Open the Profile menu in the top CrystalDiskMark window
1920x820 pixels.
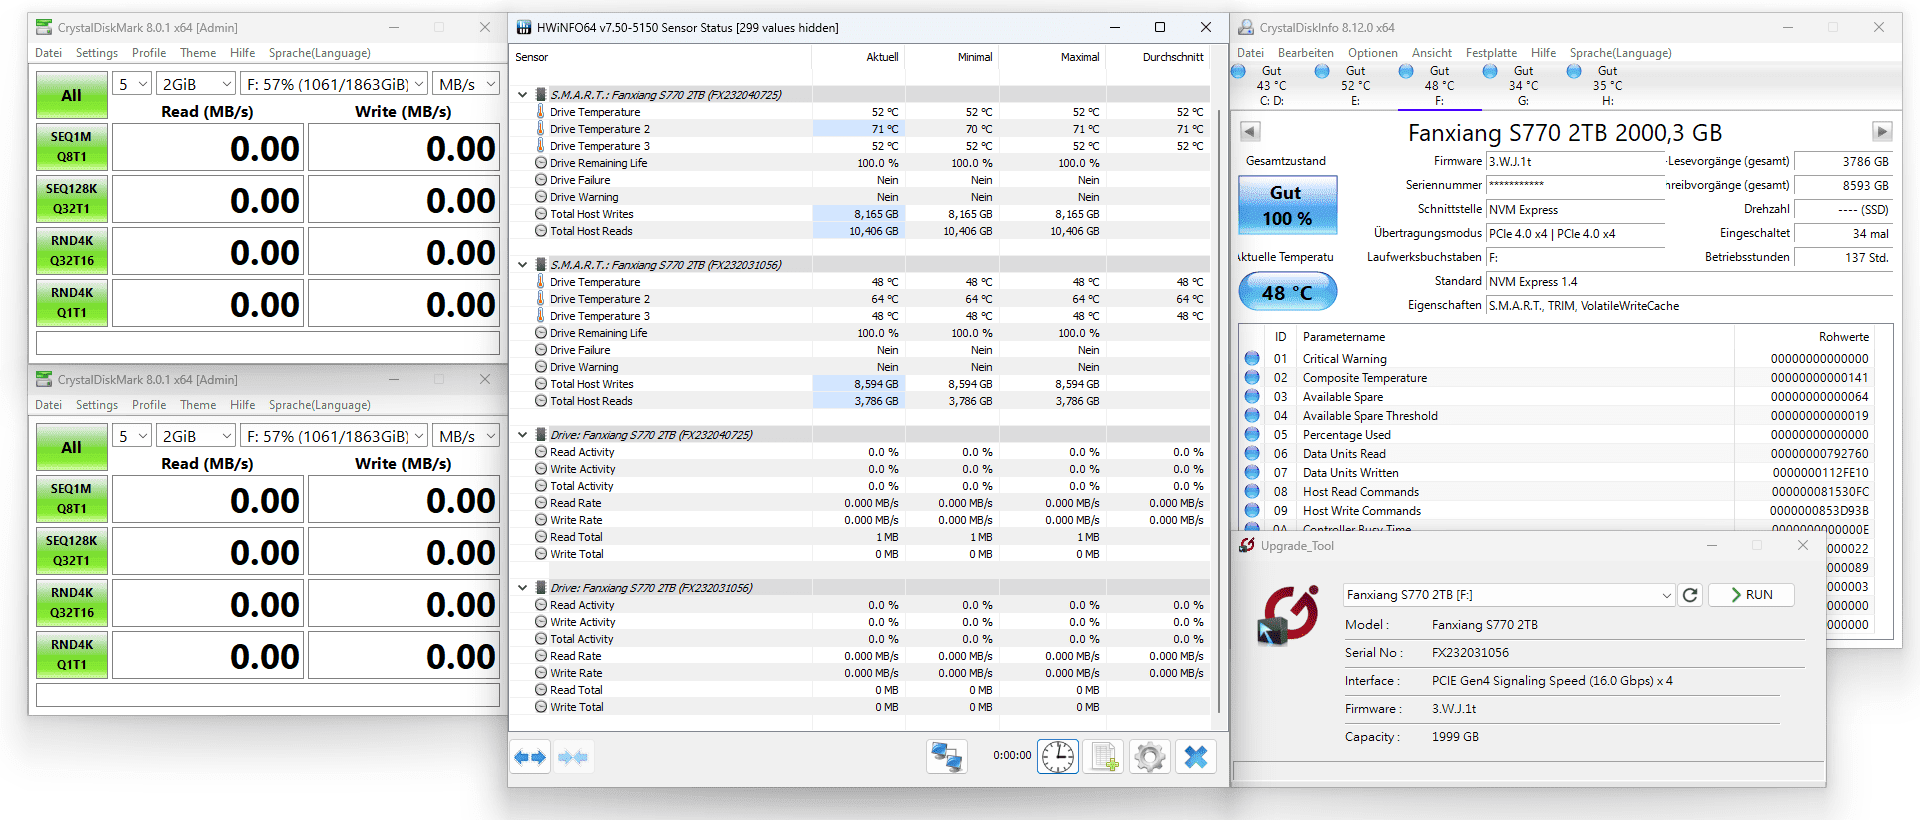pyautogui.click(x=149, y=53)
